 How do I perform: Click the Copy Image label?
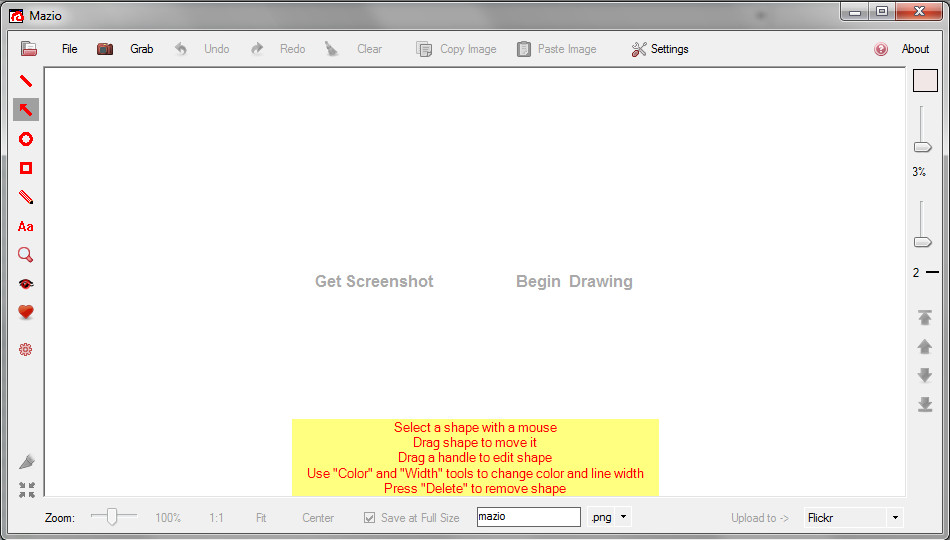pos(468,49)
